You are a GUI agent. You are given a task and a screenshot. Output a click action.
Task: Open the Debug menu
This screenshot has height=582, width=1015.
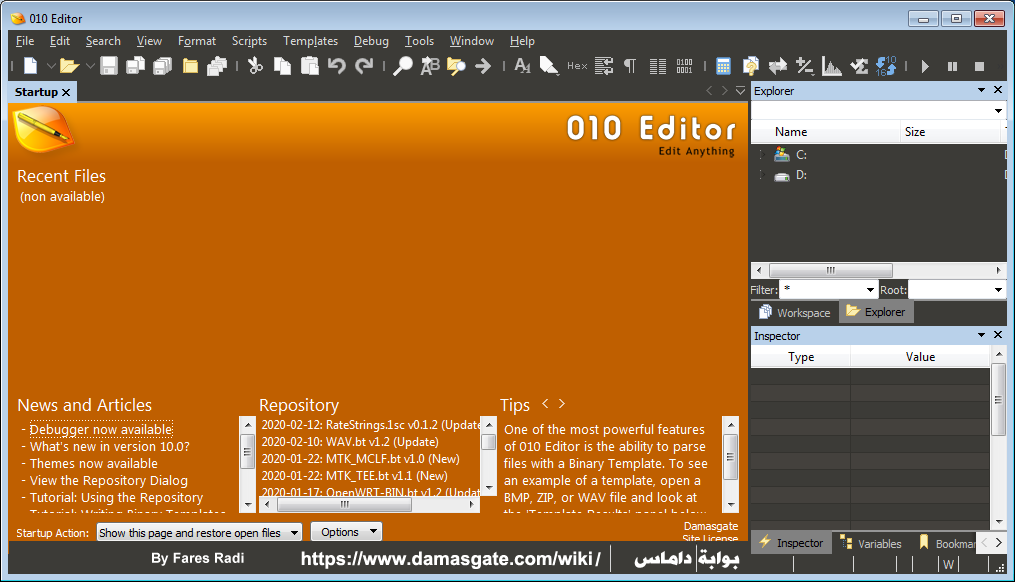coord(371,41)
